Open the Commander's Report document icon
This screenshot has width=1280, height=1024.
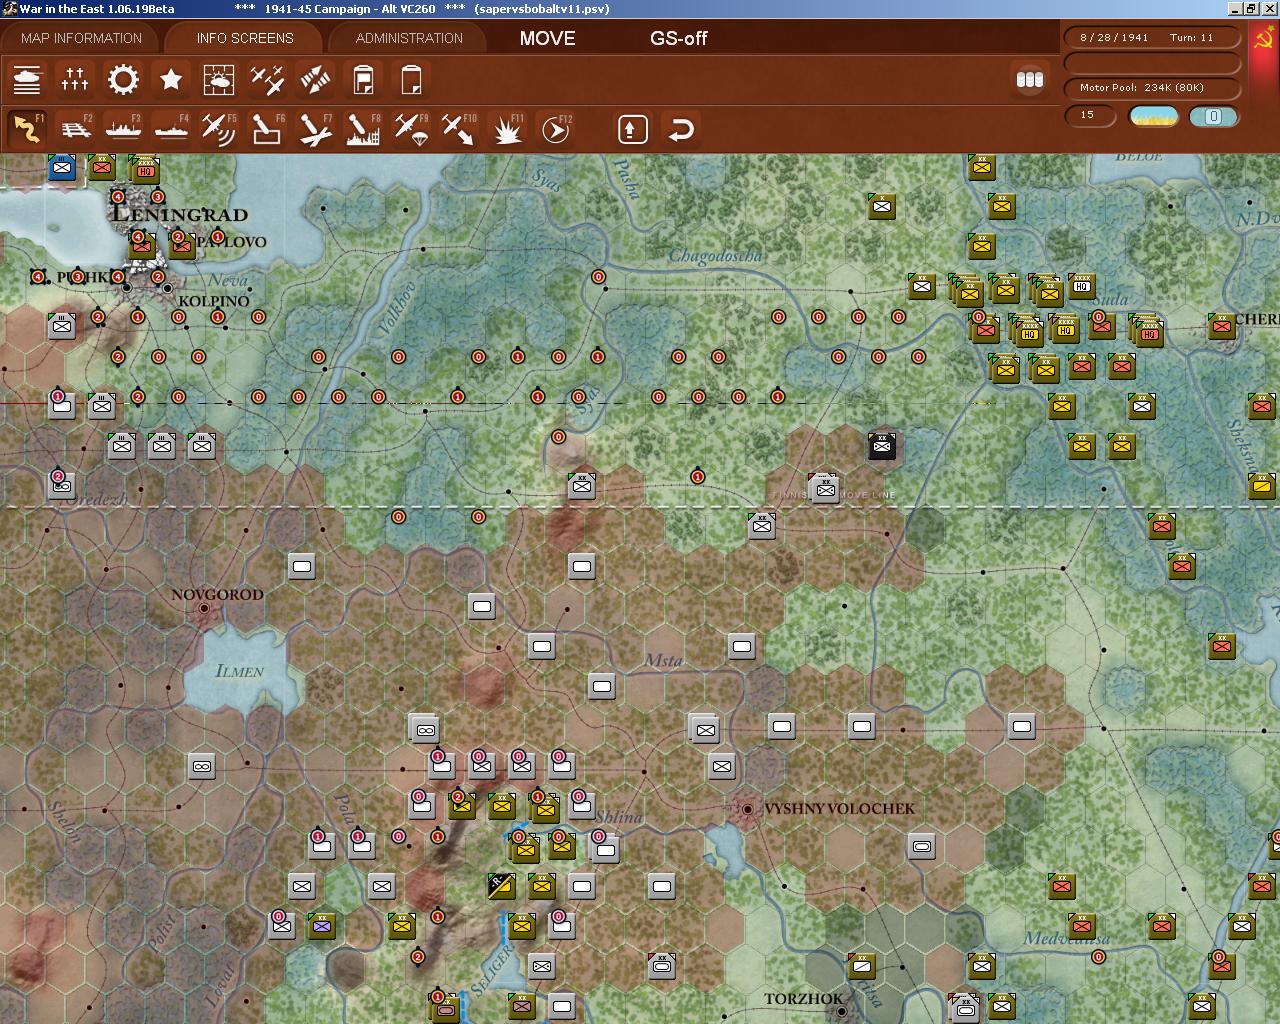(x=363, y=79)
